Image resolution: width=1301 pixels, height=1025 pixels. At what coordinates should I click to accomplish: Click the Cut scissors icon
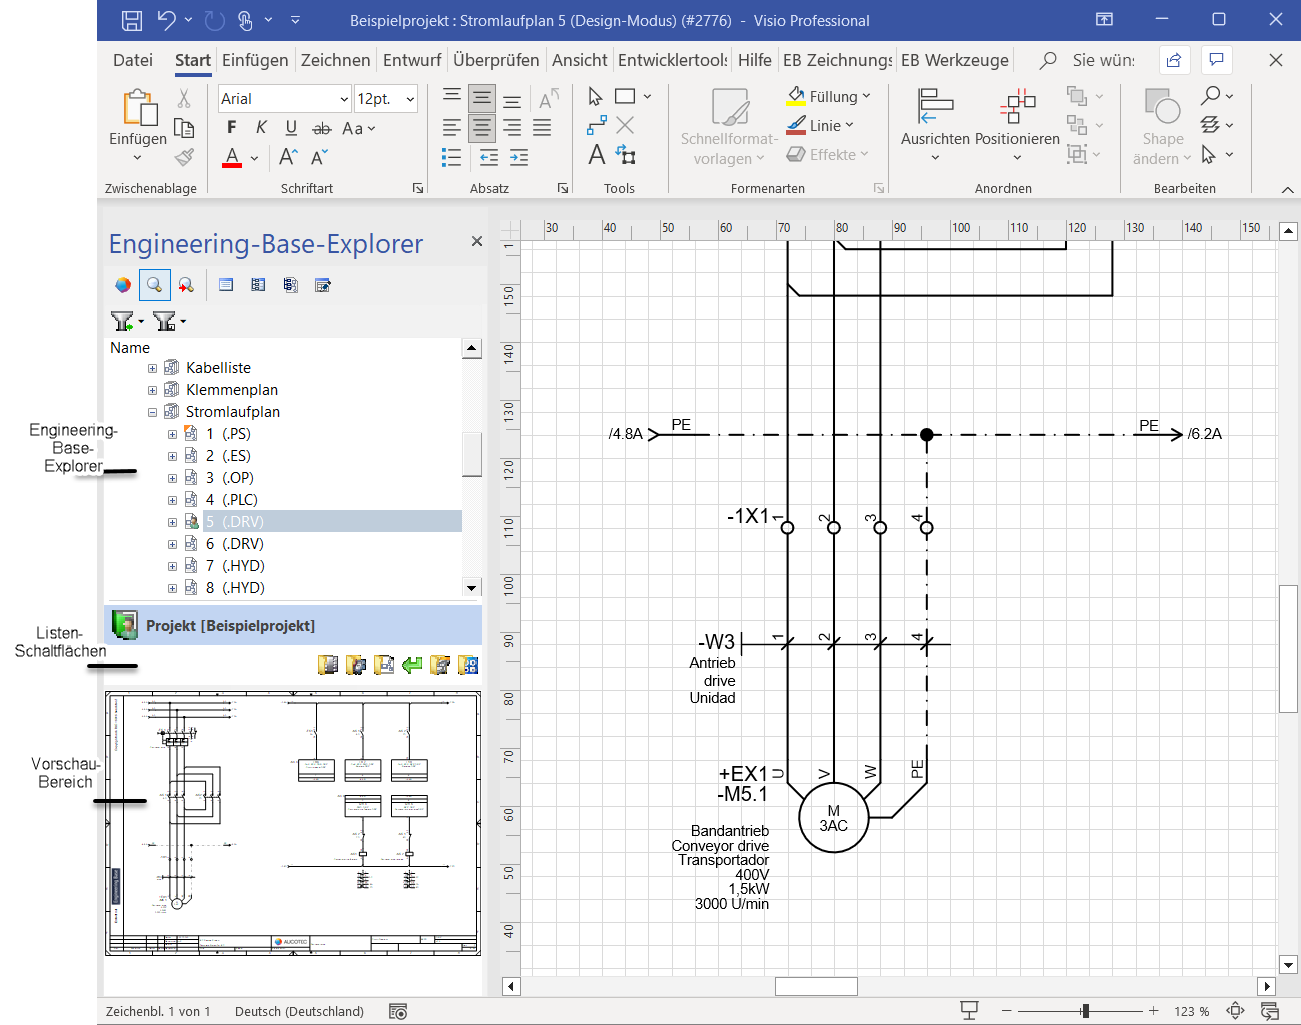coord(184,98)
